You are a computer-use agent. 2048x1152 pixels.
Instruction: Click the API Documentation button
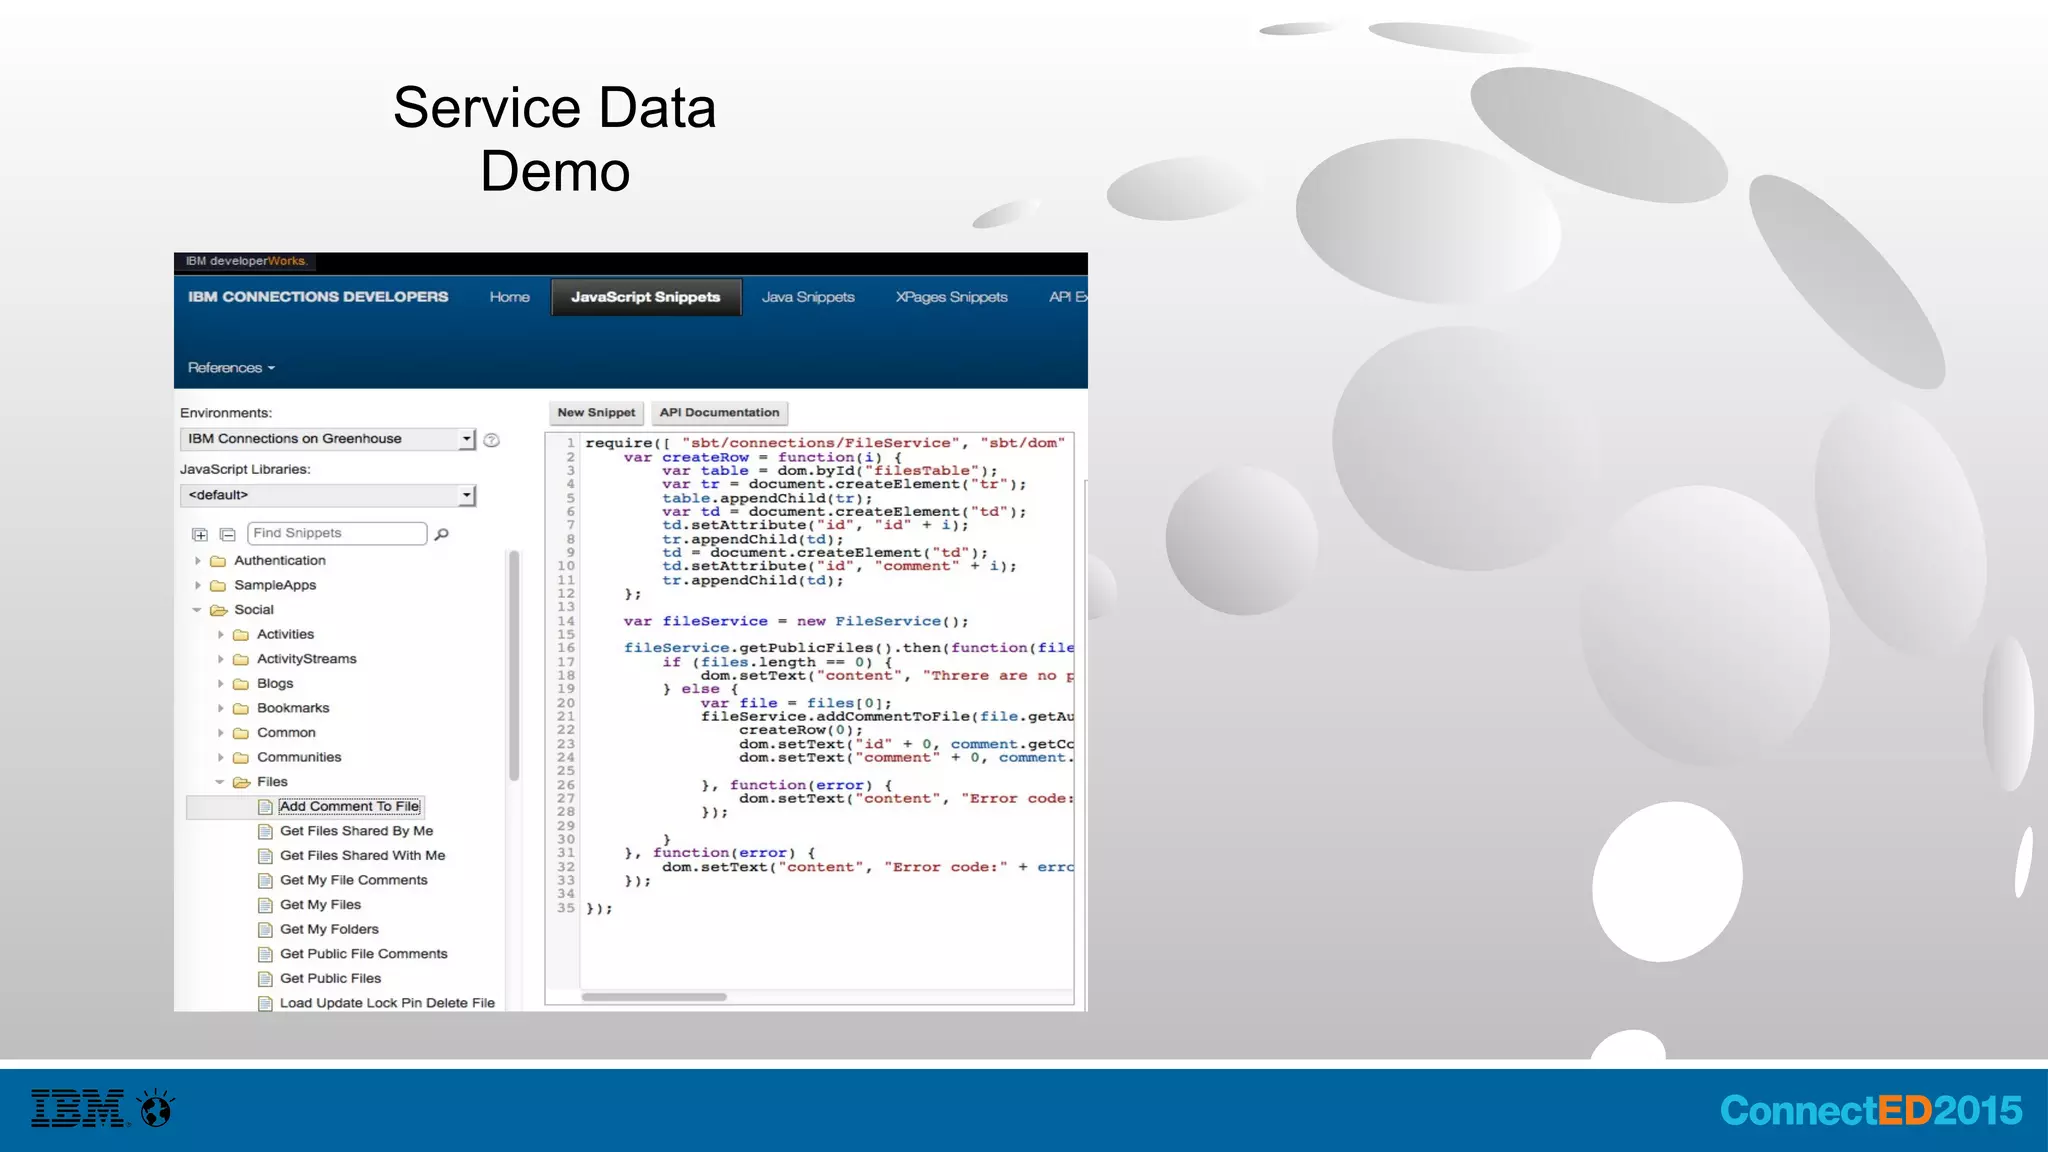(719, 413)
